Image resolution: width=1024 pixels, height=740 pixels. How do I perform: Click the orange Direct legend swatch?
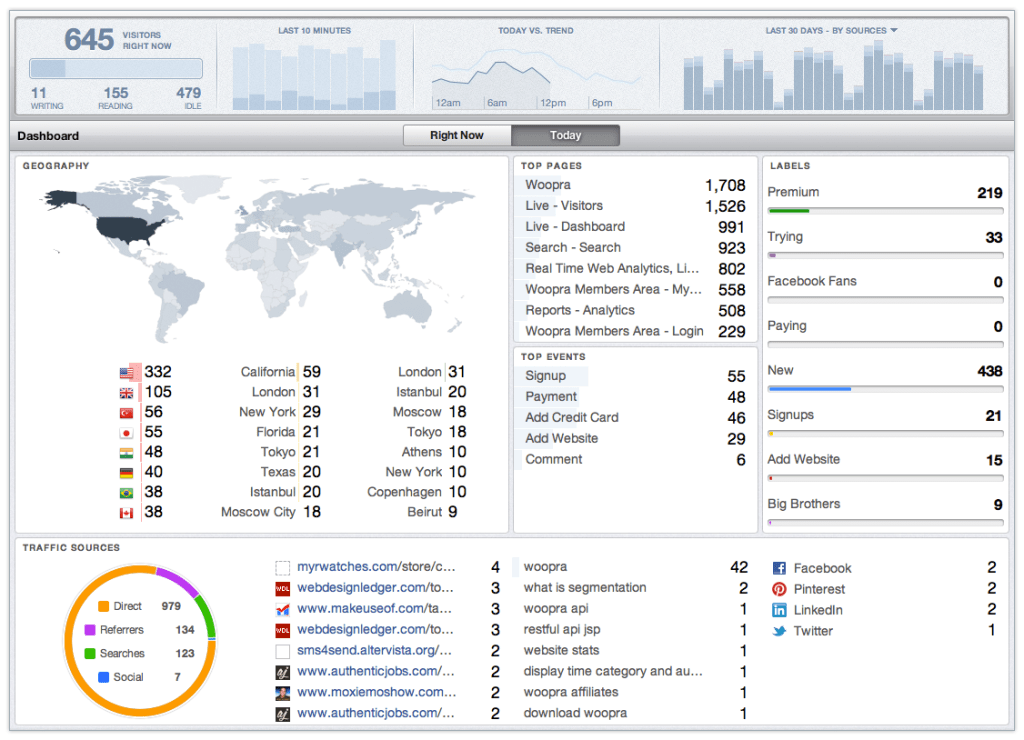click(x=103, y=606)
